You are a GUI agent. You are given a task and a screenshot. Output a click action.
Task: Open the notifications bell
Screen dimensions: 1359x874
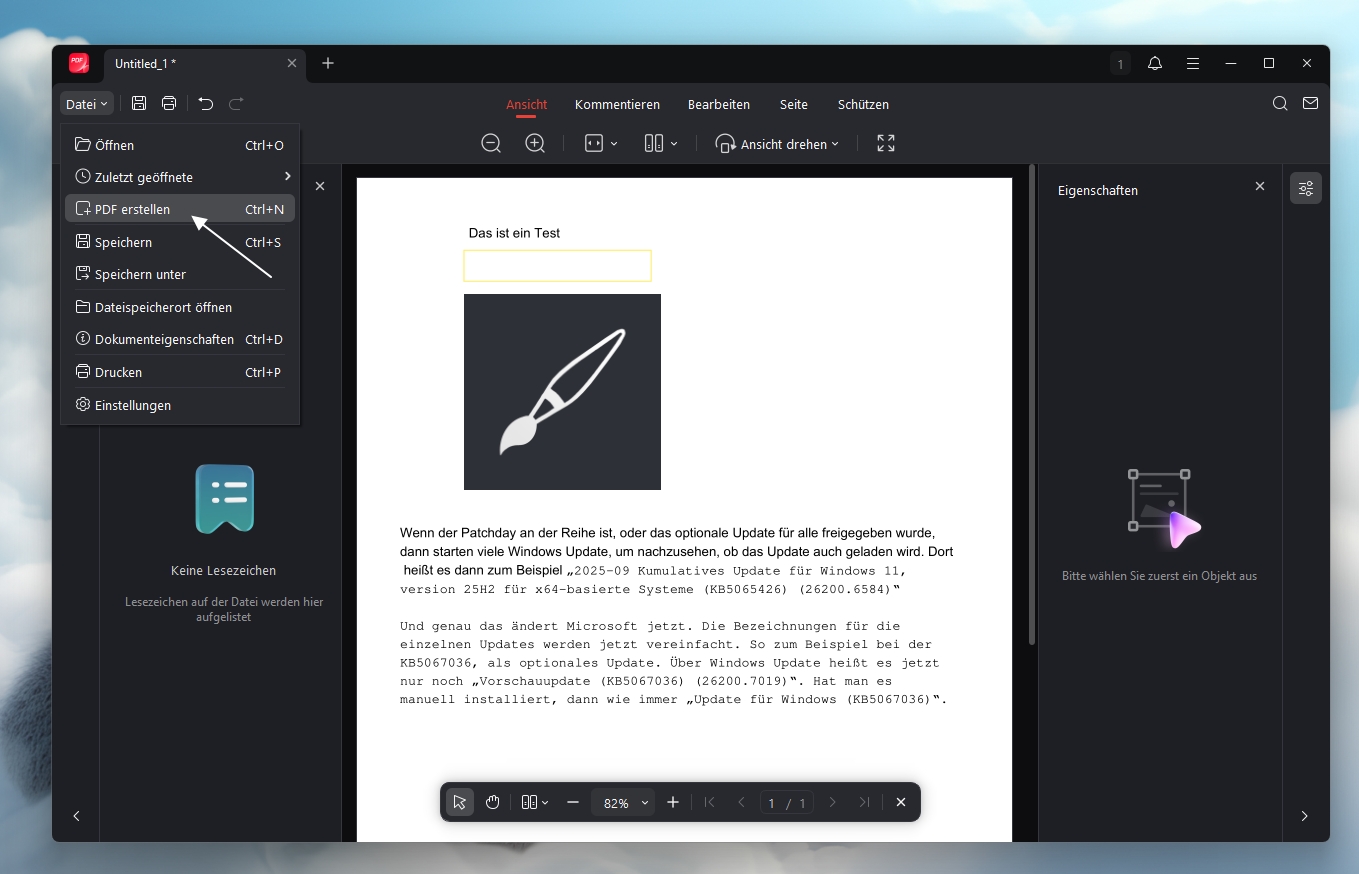[x=1155, y=64]
